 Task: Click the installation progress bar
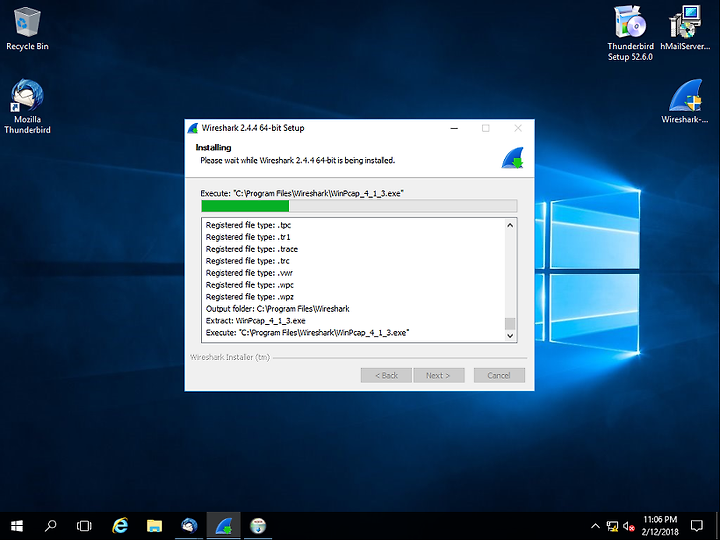[359, 206]
